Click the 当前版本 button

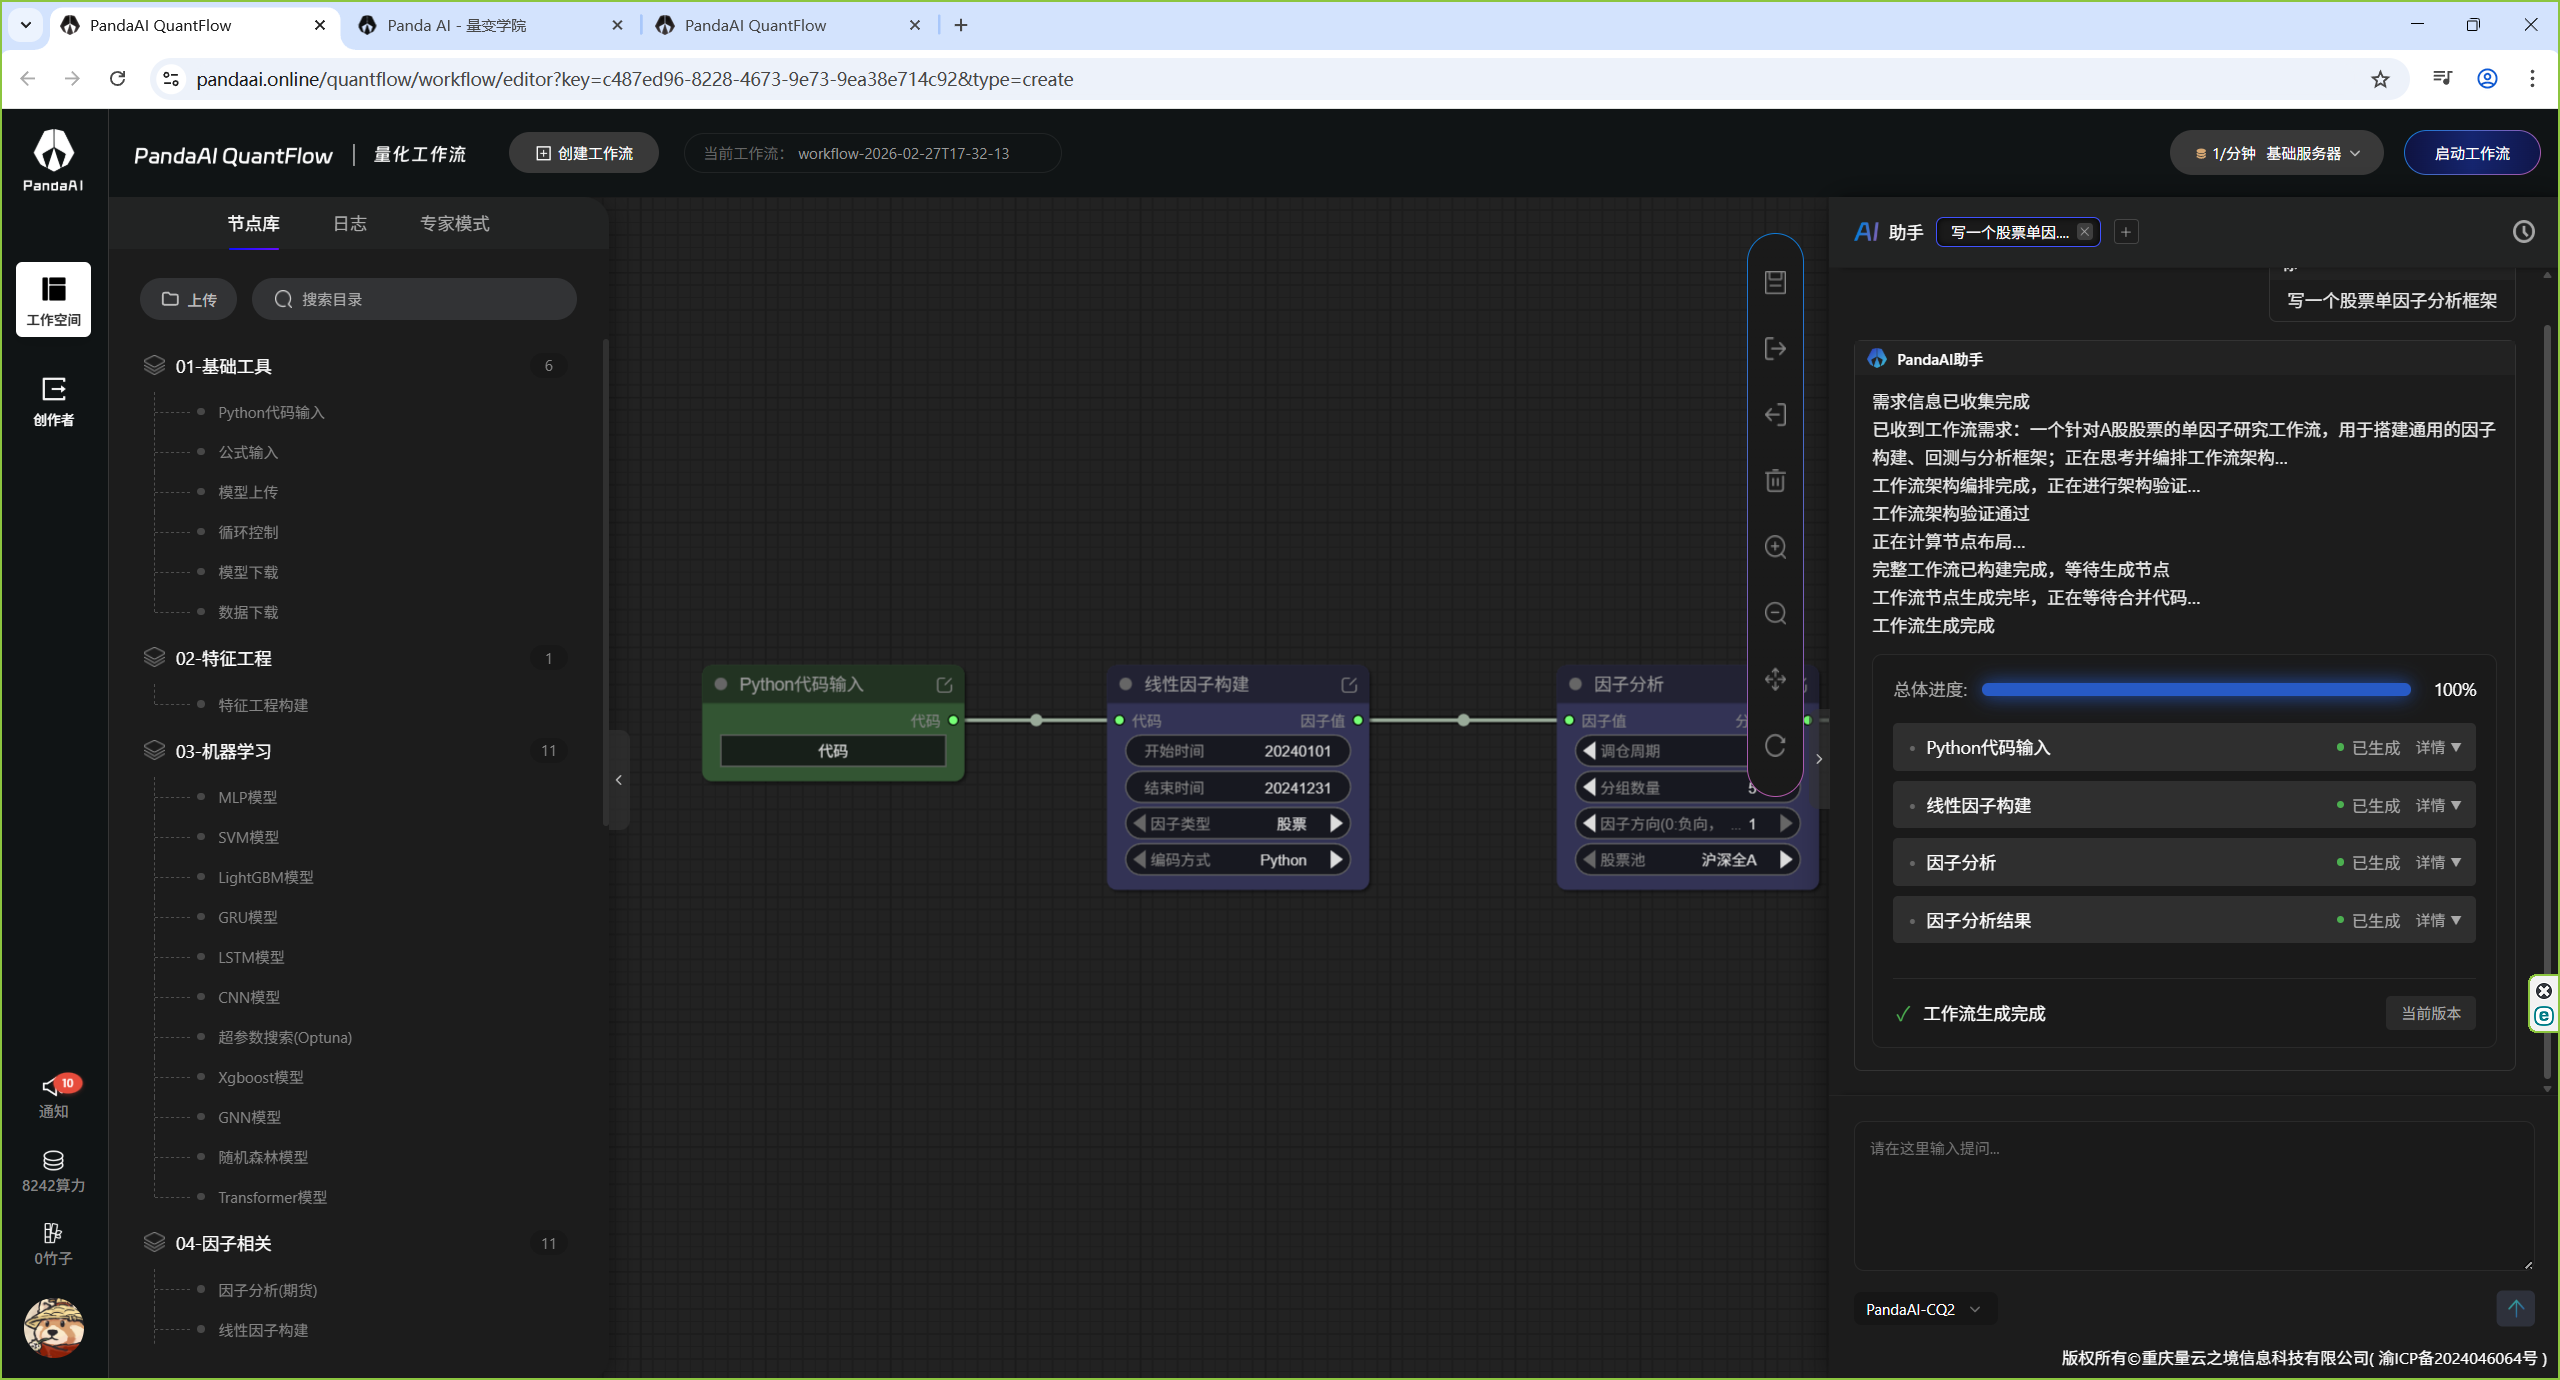[x=2431, y=1013]
